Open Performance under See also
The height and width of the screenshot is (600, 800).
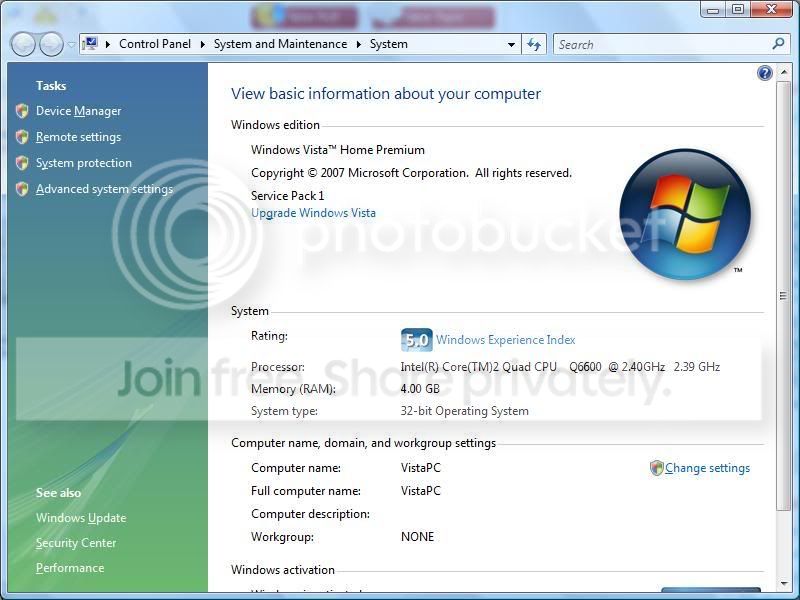click(70, 568)
